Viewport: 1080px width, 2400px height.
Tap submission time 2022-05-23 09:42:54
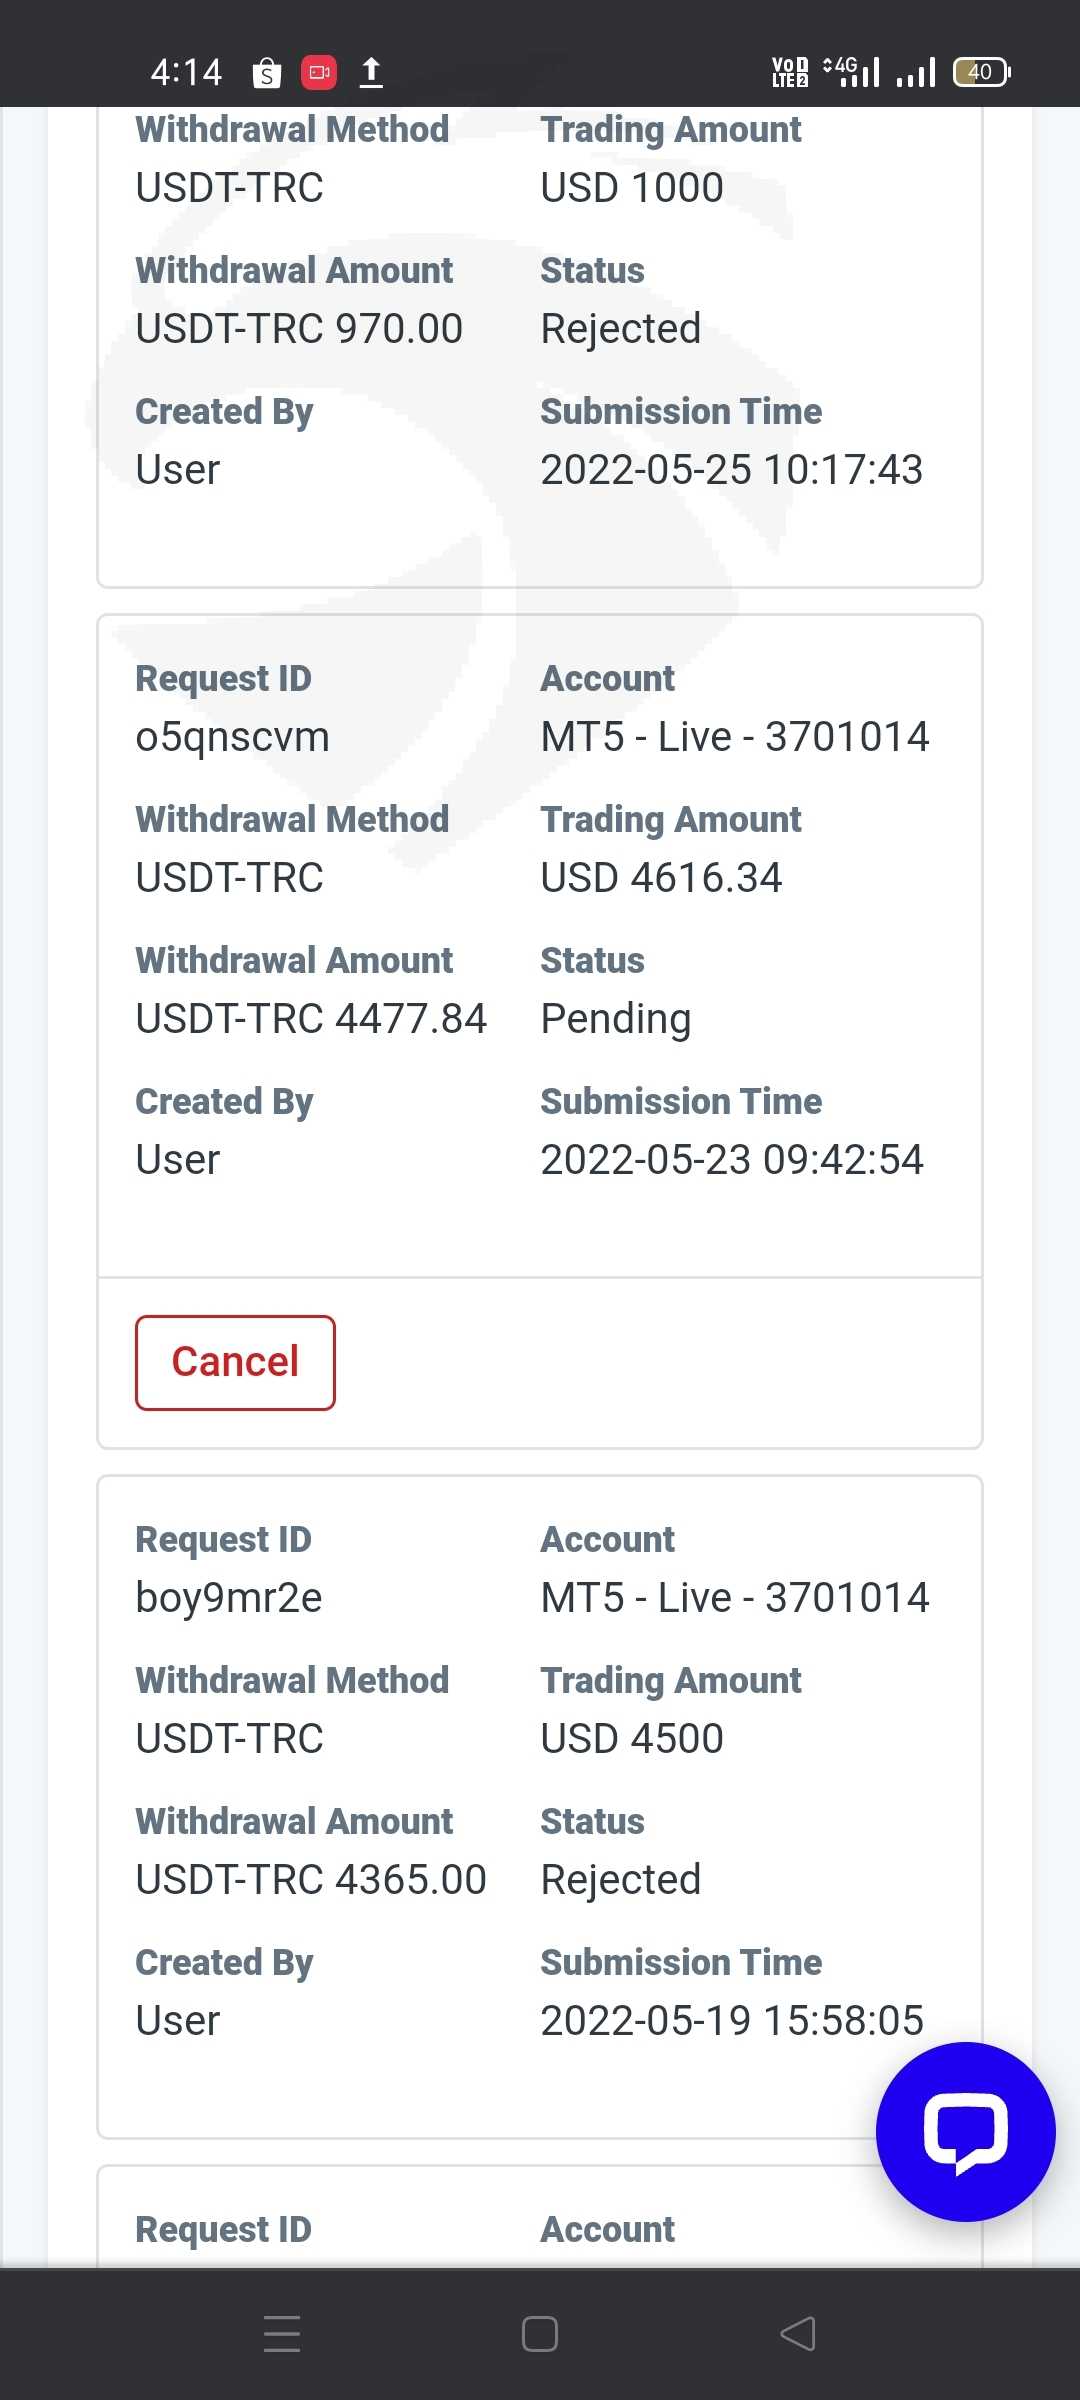click(x=732, y=1160)
